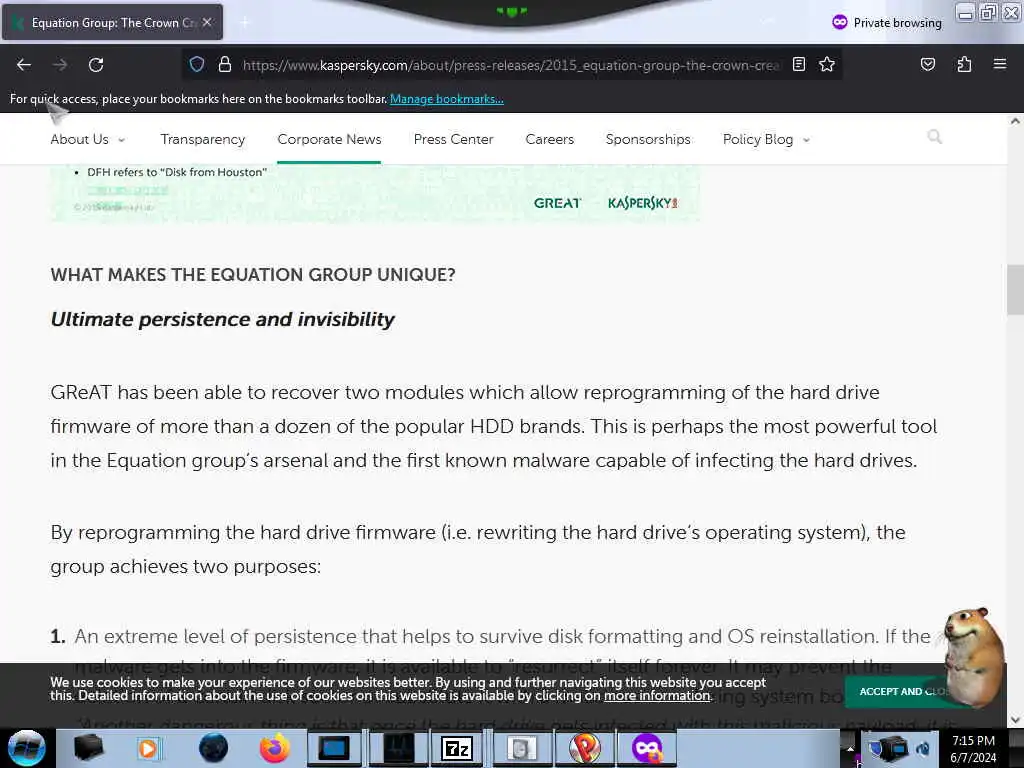Click the volume speaker tray icon
This screenshot has height=768, width=1024.
point(923,748)
